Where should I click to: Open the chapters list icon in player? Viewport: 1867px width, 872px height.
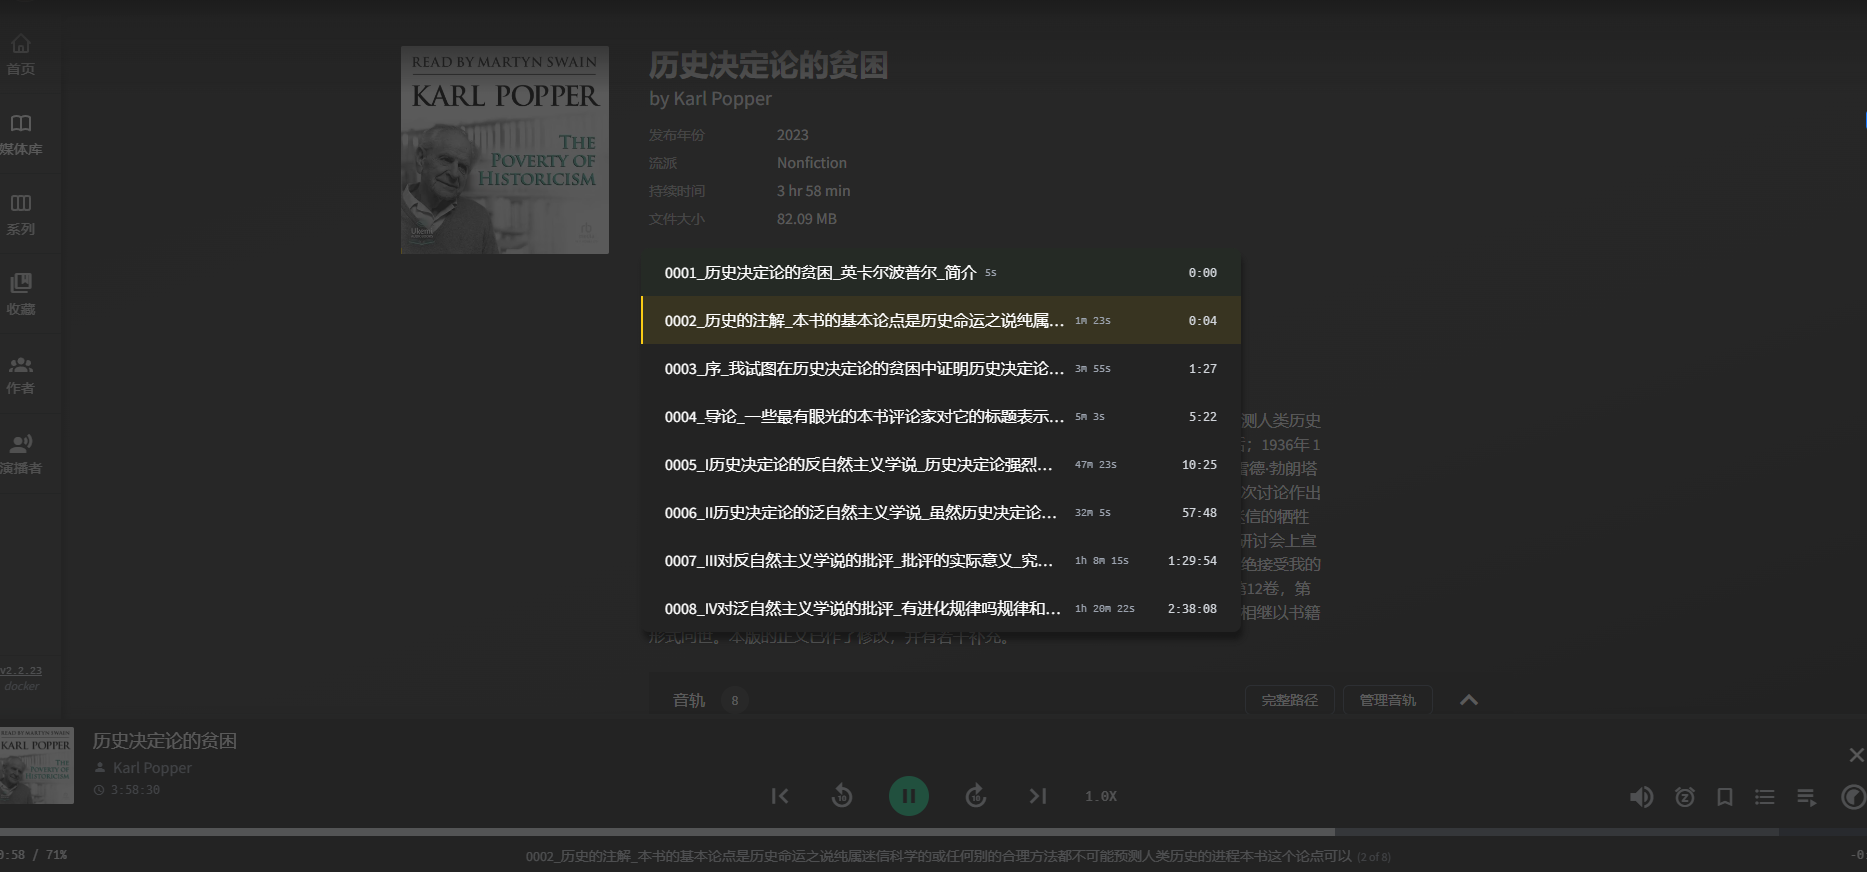click(x=1765, y=797)
